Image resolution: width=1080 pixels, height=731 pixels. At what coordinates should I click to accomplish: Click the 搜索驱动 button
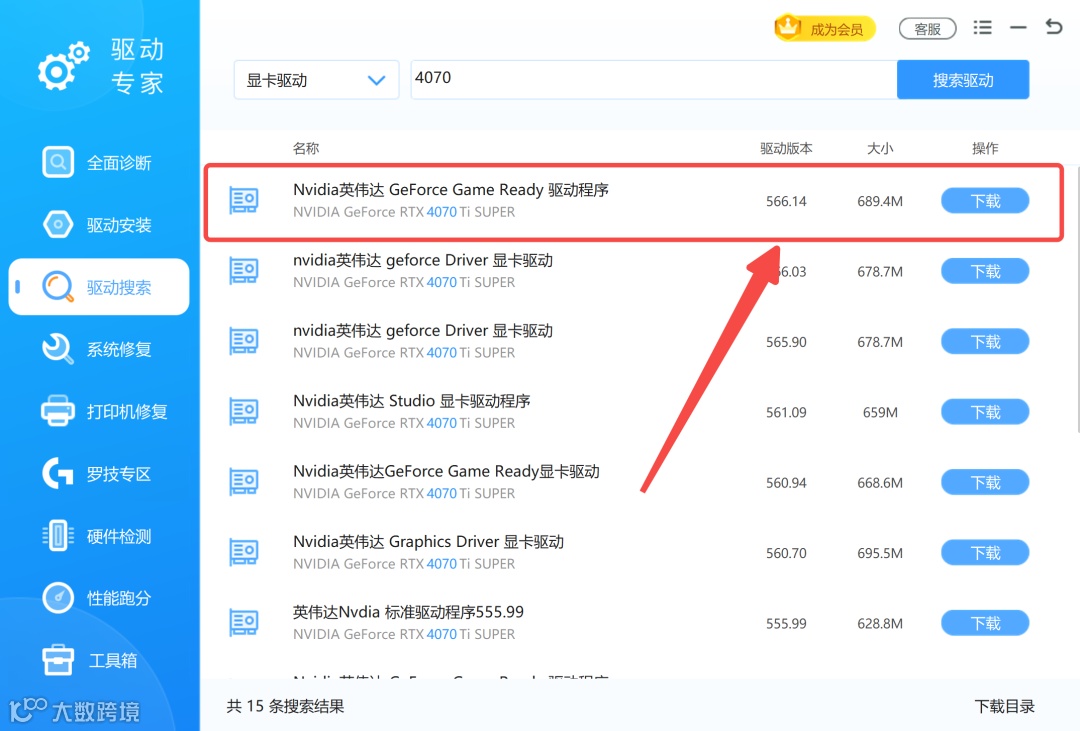point(963,80)
